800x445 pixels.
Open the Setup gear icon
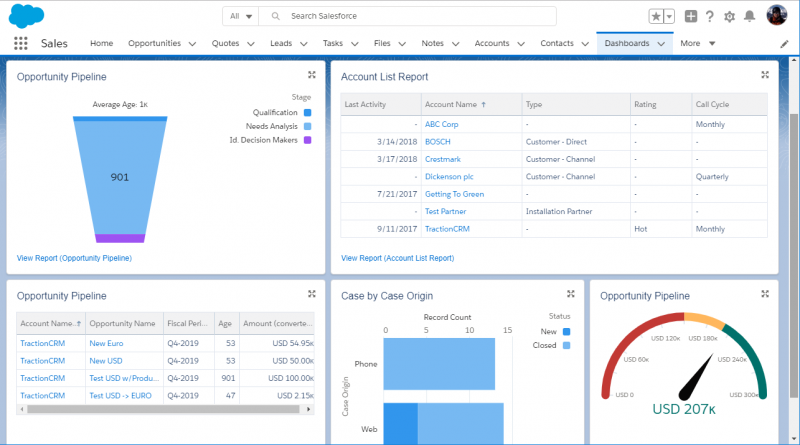[x=730, y=16]
